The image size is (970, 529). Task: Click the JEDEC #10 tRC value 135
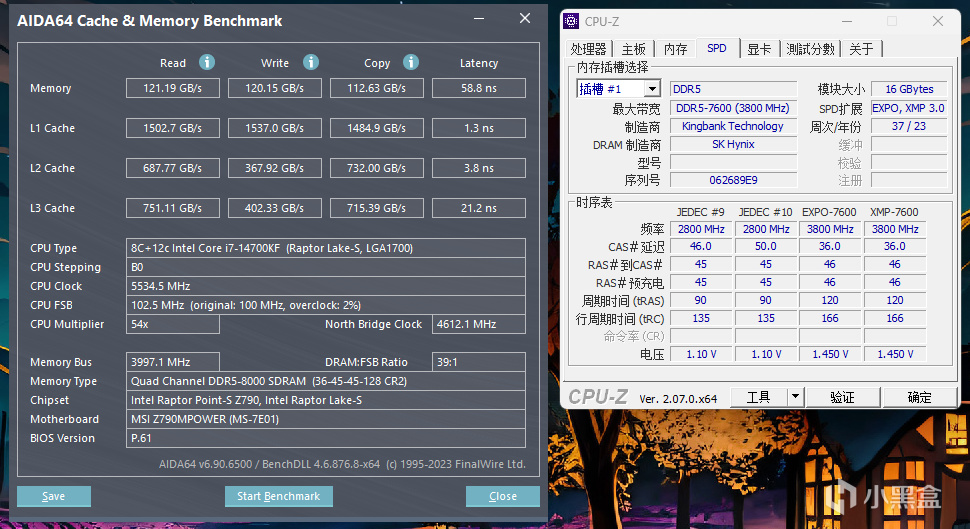[x=766, y=318]
